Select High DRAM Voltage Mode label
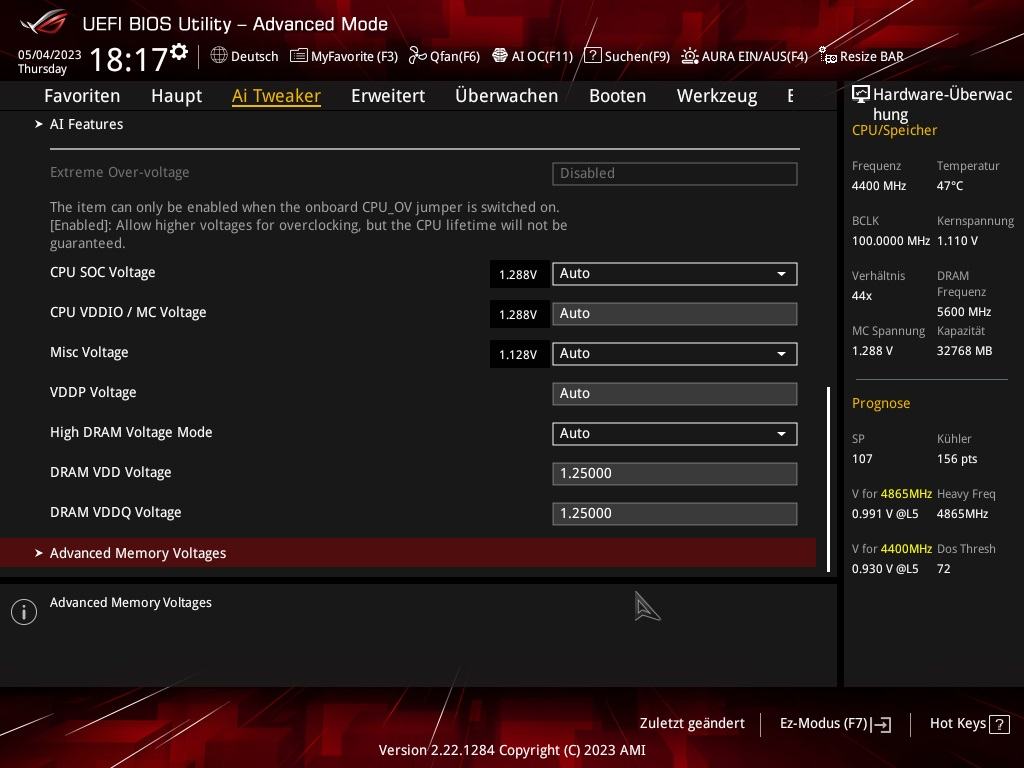Screen dimensions: 1024x768 131,432
